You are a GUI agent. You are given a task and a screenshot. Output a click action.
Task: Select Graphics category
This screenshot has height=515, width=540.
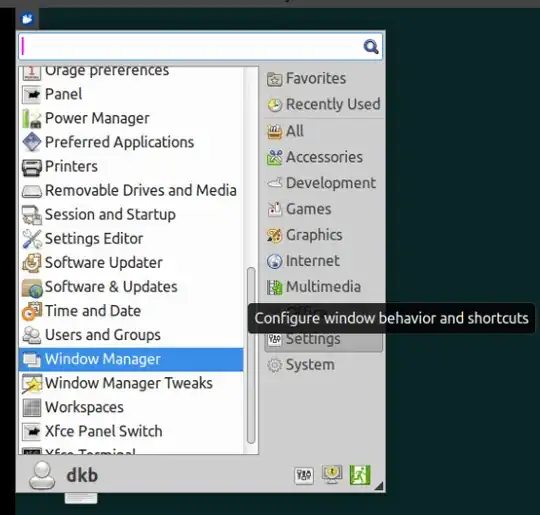[324, 235]
